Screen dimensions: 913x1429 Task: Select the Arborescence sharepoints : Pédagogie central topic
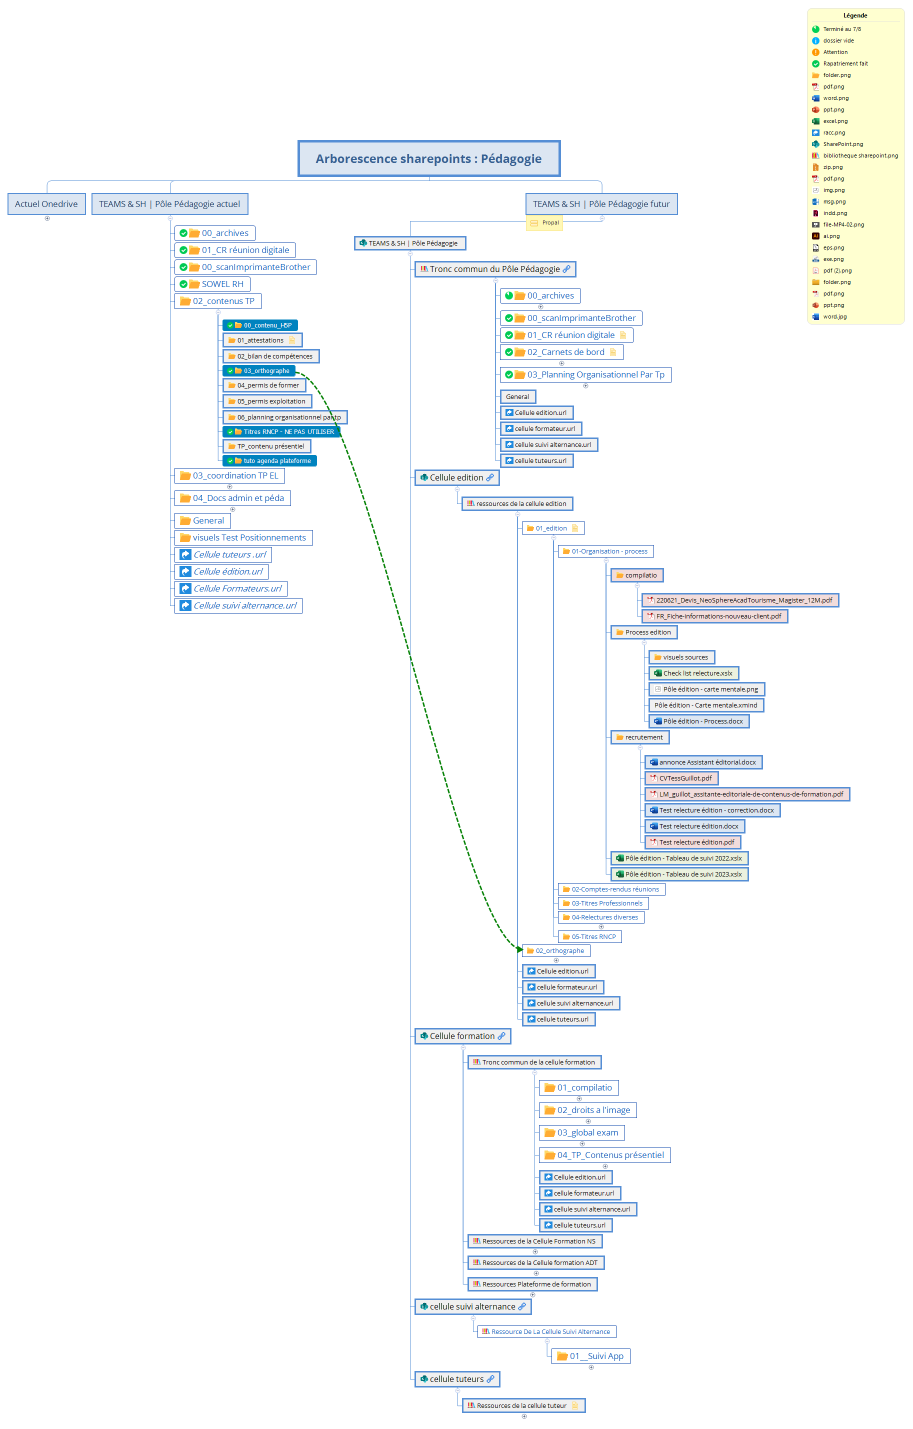(429, 158)
